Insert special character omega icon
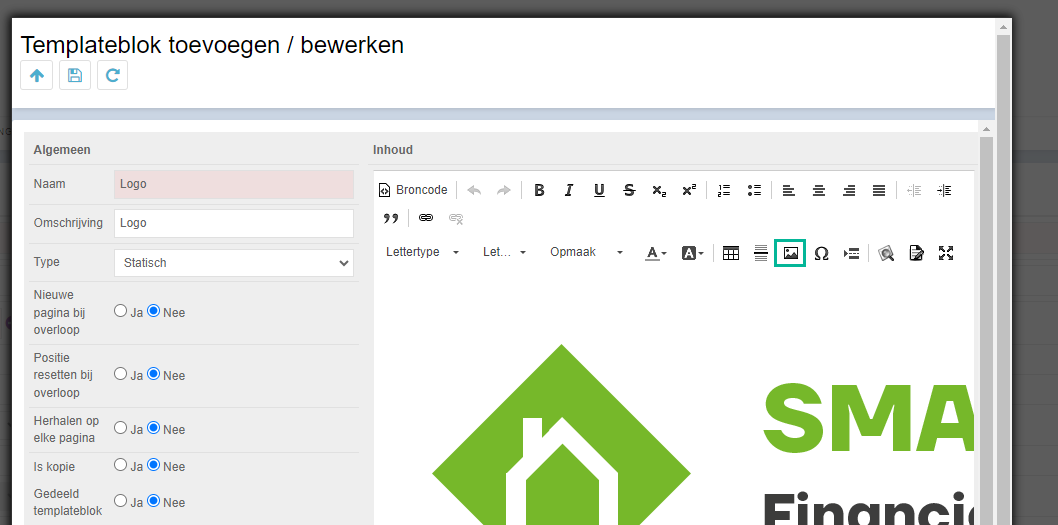Image resolution: width=1058 pixels, height=525 pixels. [x=821, y=253]
